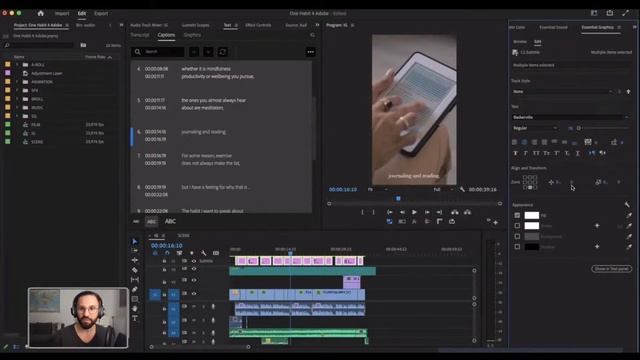Open the Baskerville font dropdown

(x=571, y=117)
